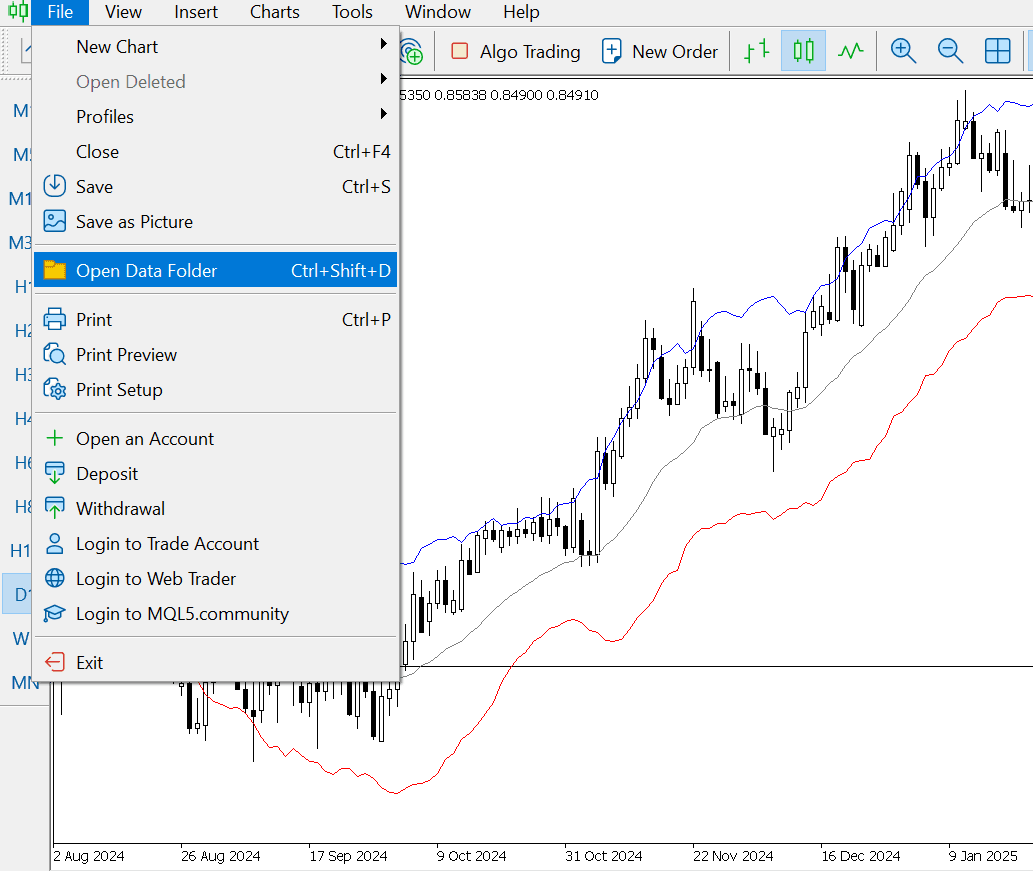Open the Charts menu
The height and width of the screenshot is (871, 1033).
point(275,12)
